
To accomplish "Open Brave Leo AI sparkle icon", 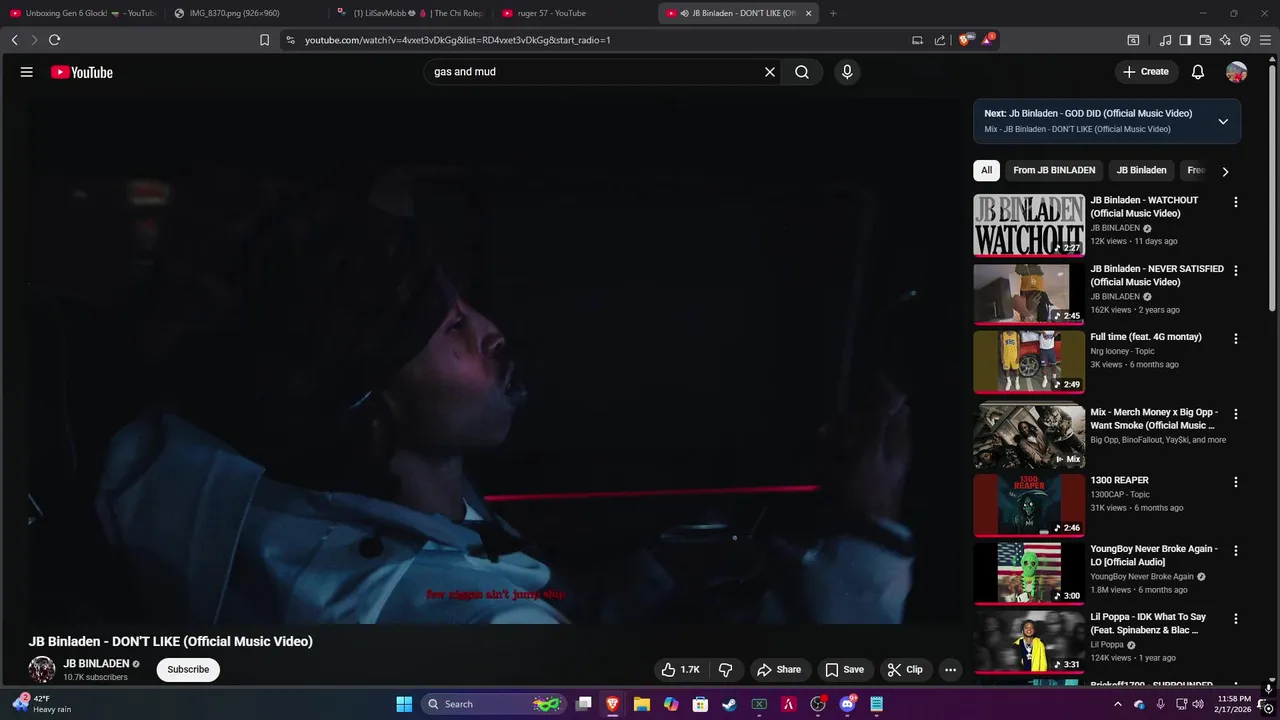I will 1225,40.
